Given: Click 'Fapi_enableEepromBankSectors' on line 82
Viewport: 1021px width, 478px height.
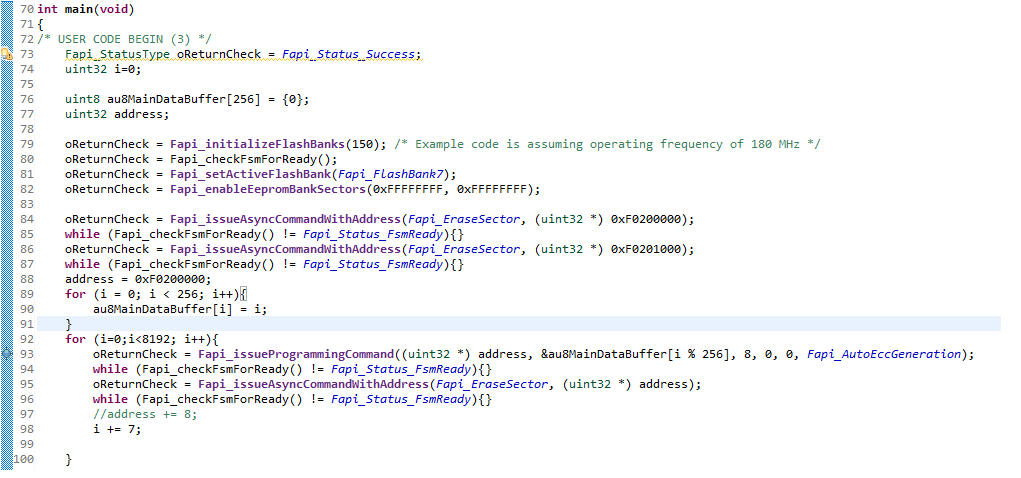Looking at the screenshot, I should pyautogui.click(x=268, y=189).
